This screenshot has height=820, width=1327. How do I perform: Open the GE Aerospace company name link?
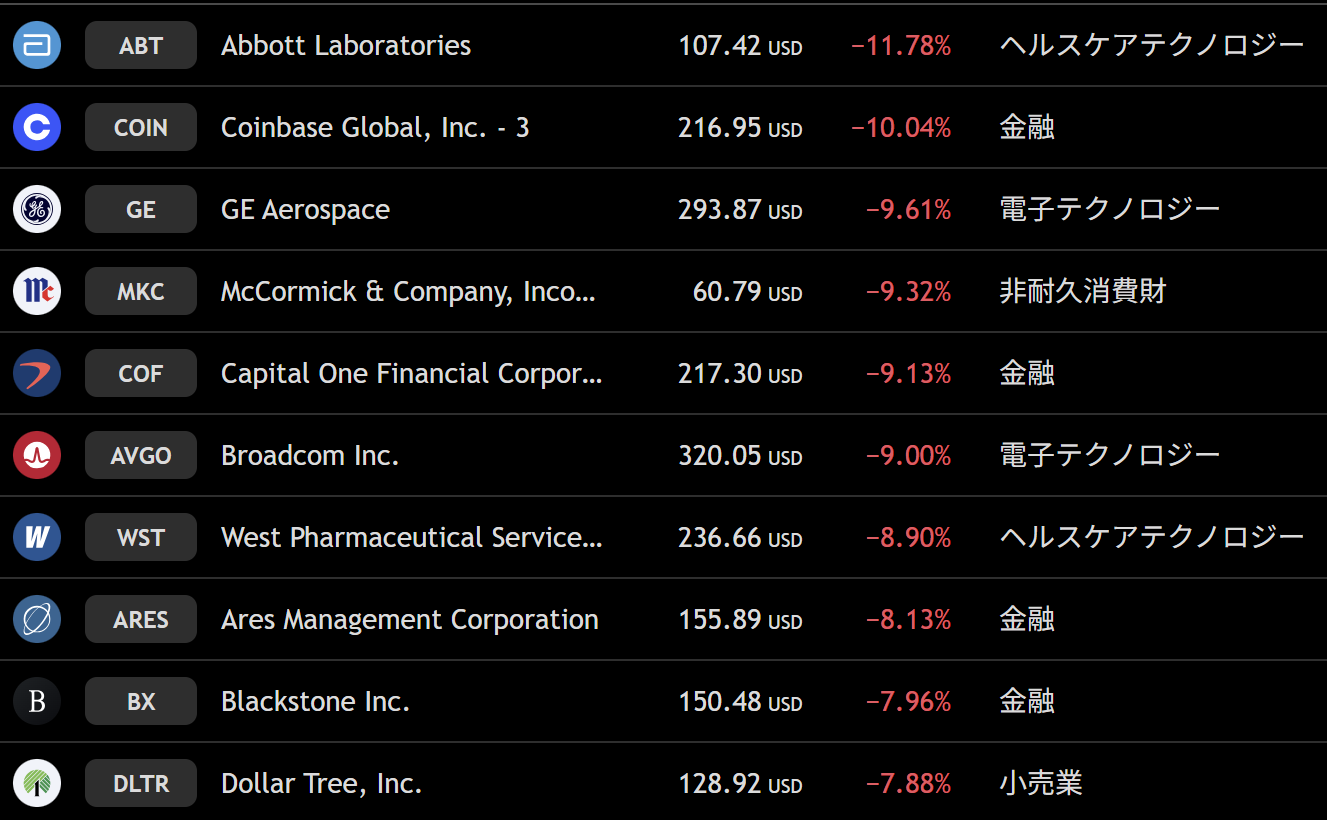305,210
